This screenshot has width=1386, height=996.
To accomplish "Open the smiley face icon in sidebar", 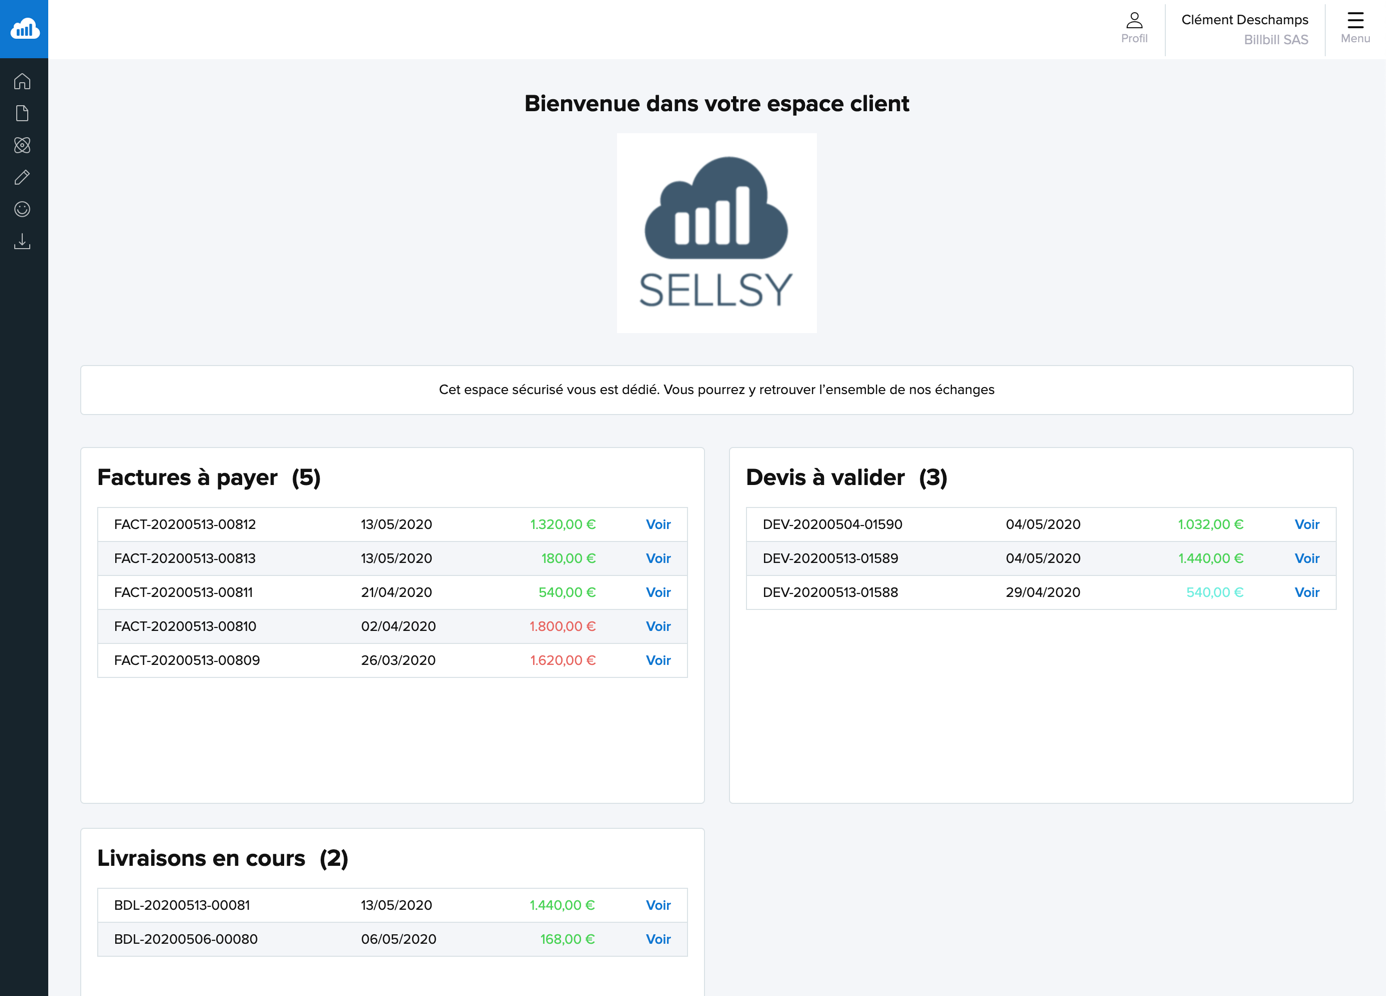I will click(22, 209).
